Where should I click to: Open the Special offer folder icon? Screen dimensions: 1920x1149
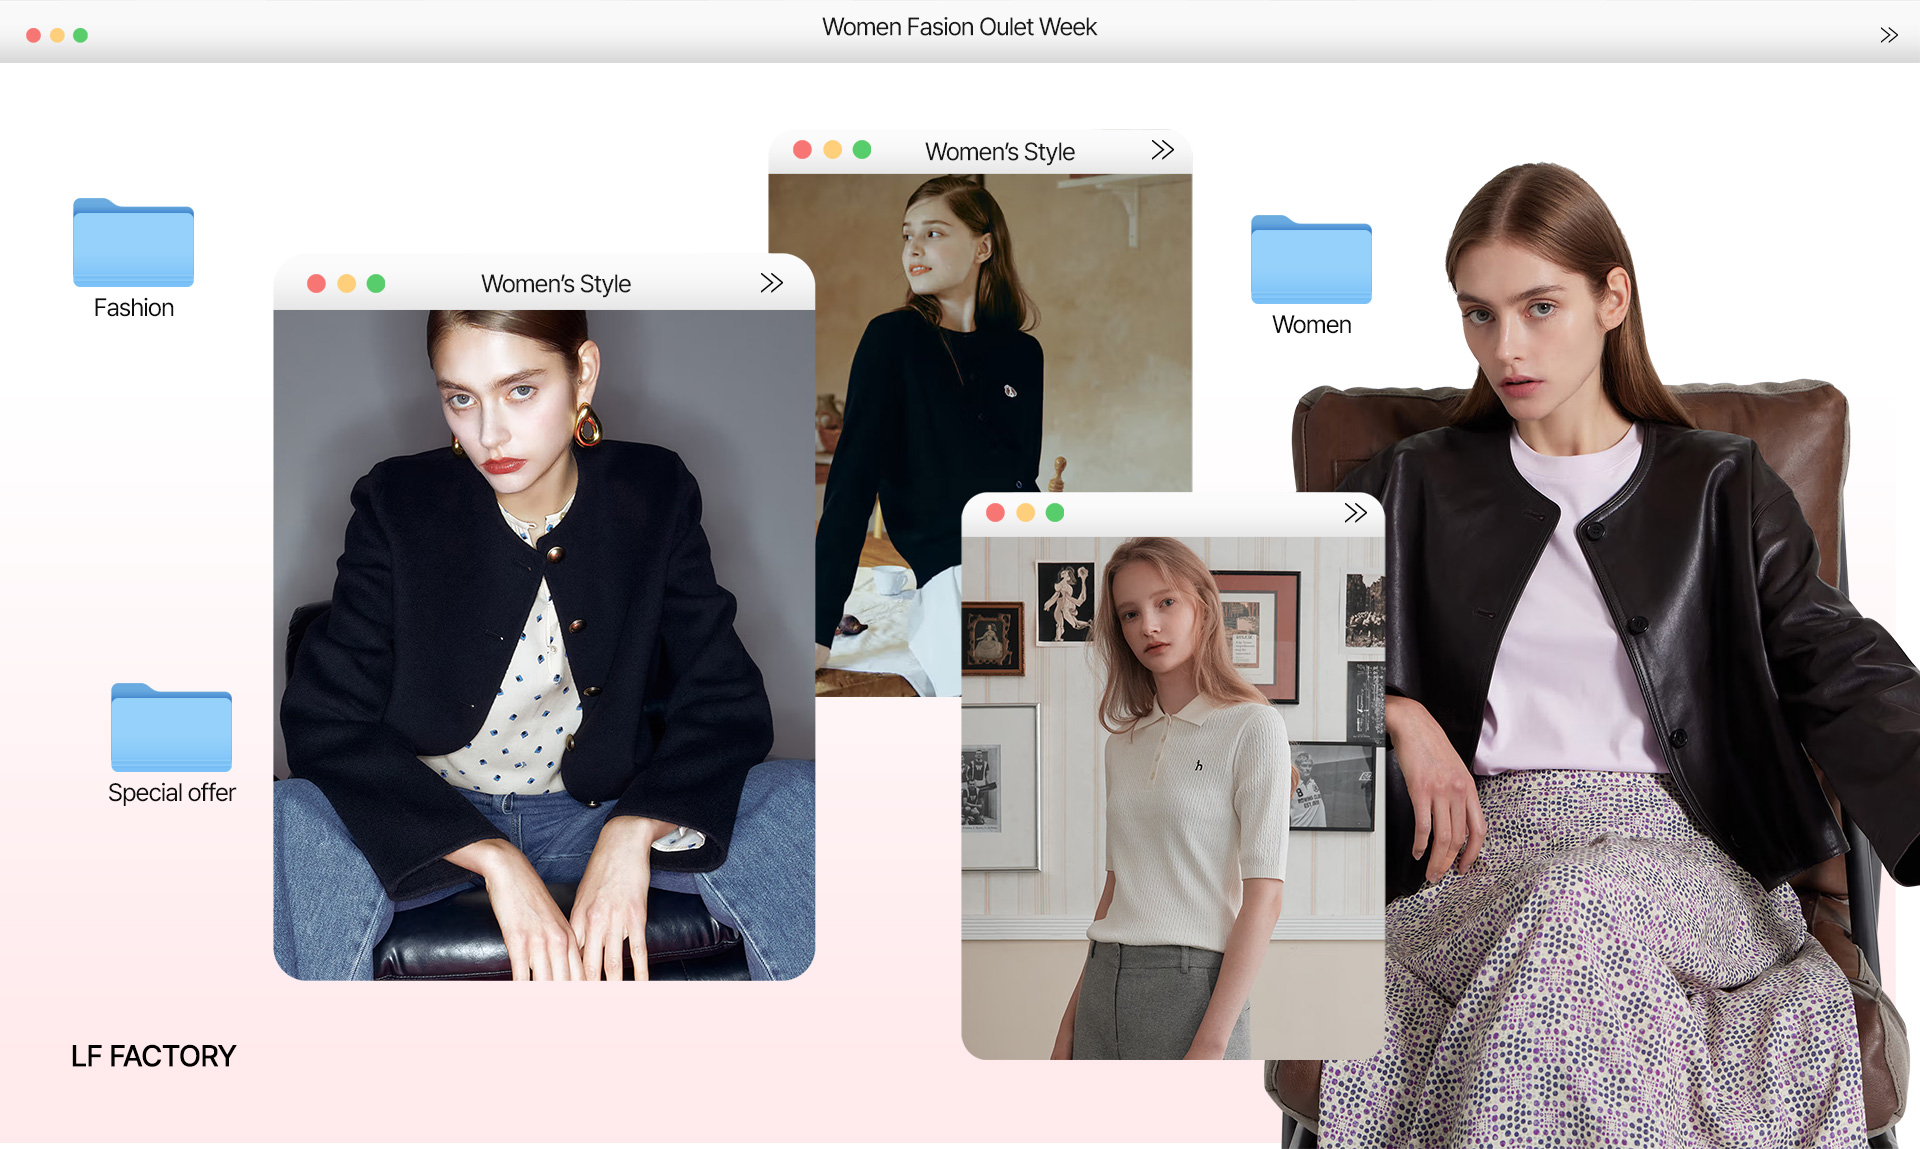171,728
